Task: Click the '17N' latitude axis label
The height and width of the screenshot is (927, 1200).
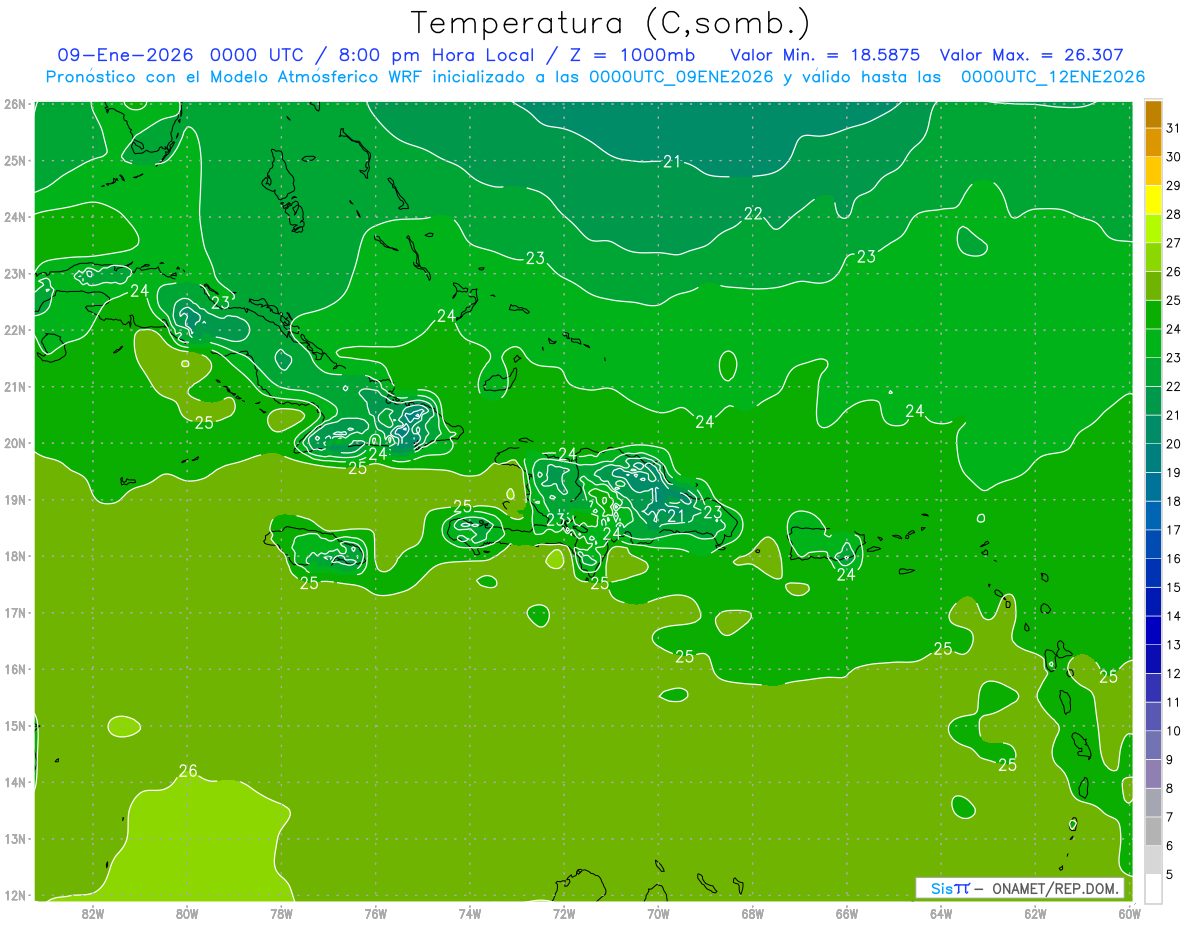Action: click(14, 613)
